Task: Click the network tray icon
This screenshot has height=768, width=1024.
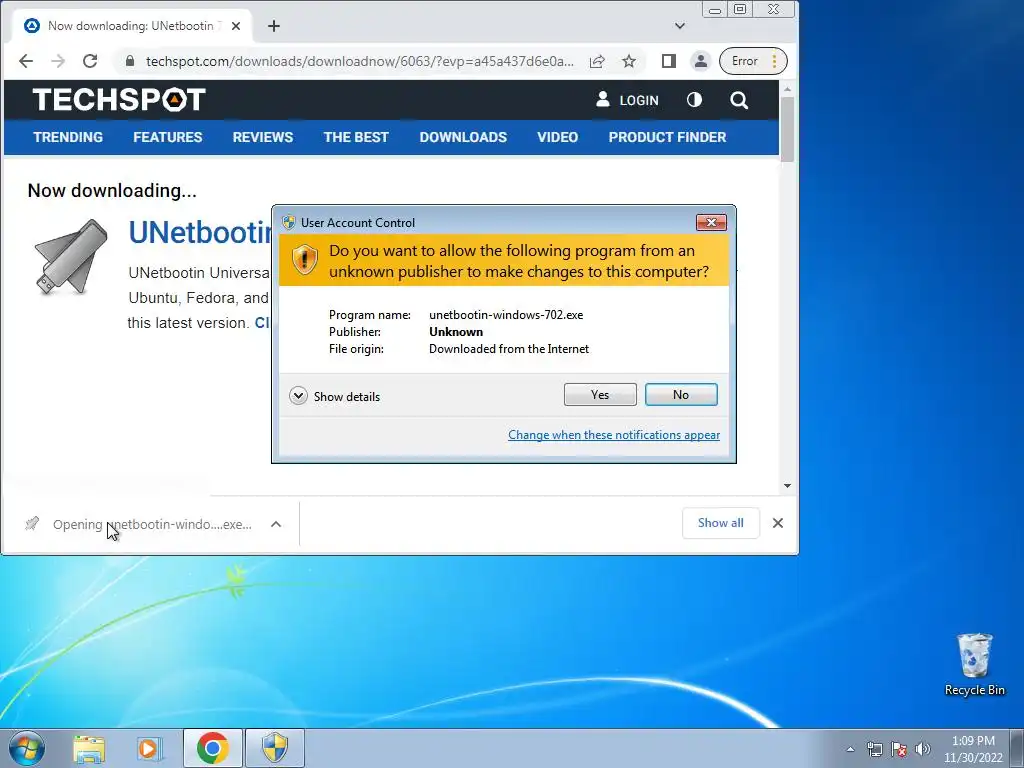Action: coord(874,749)
